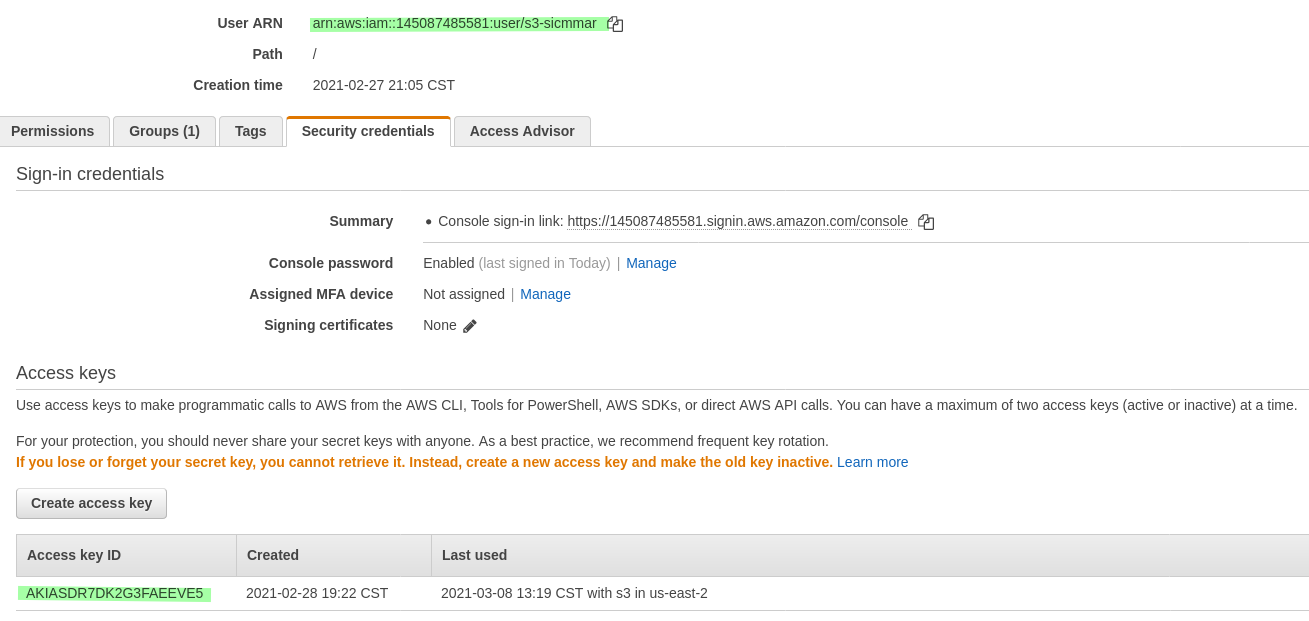Viewport: 1309px width, 621px height.
Task: Open the Access Advisor tab
Action: (522, 131)
